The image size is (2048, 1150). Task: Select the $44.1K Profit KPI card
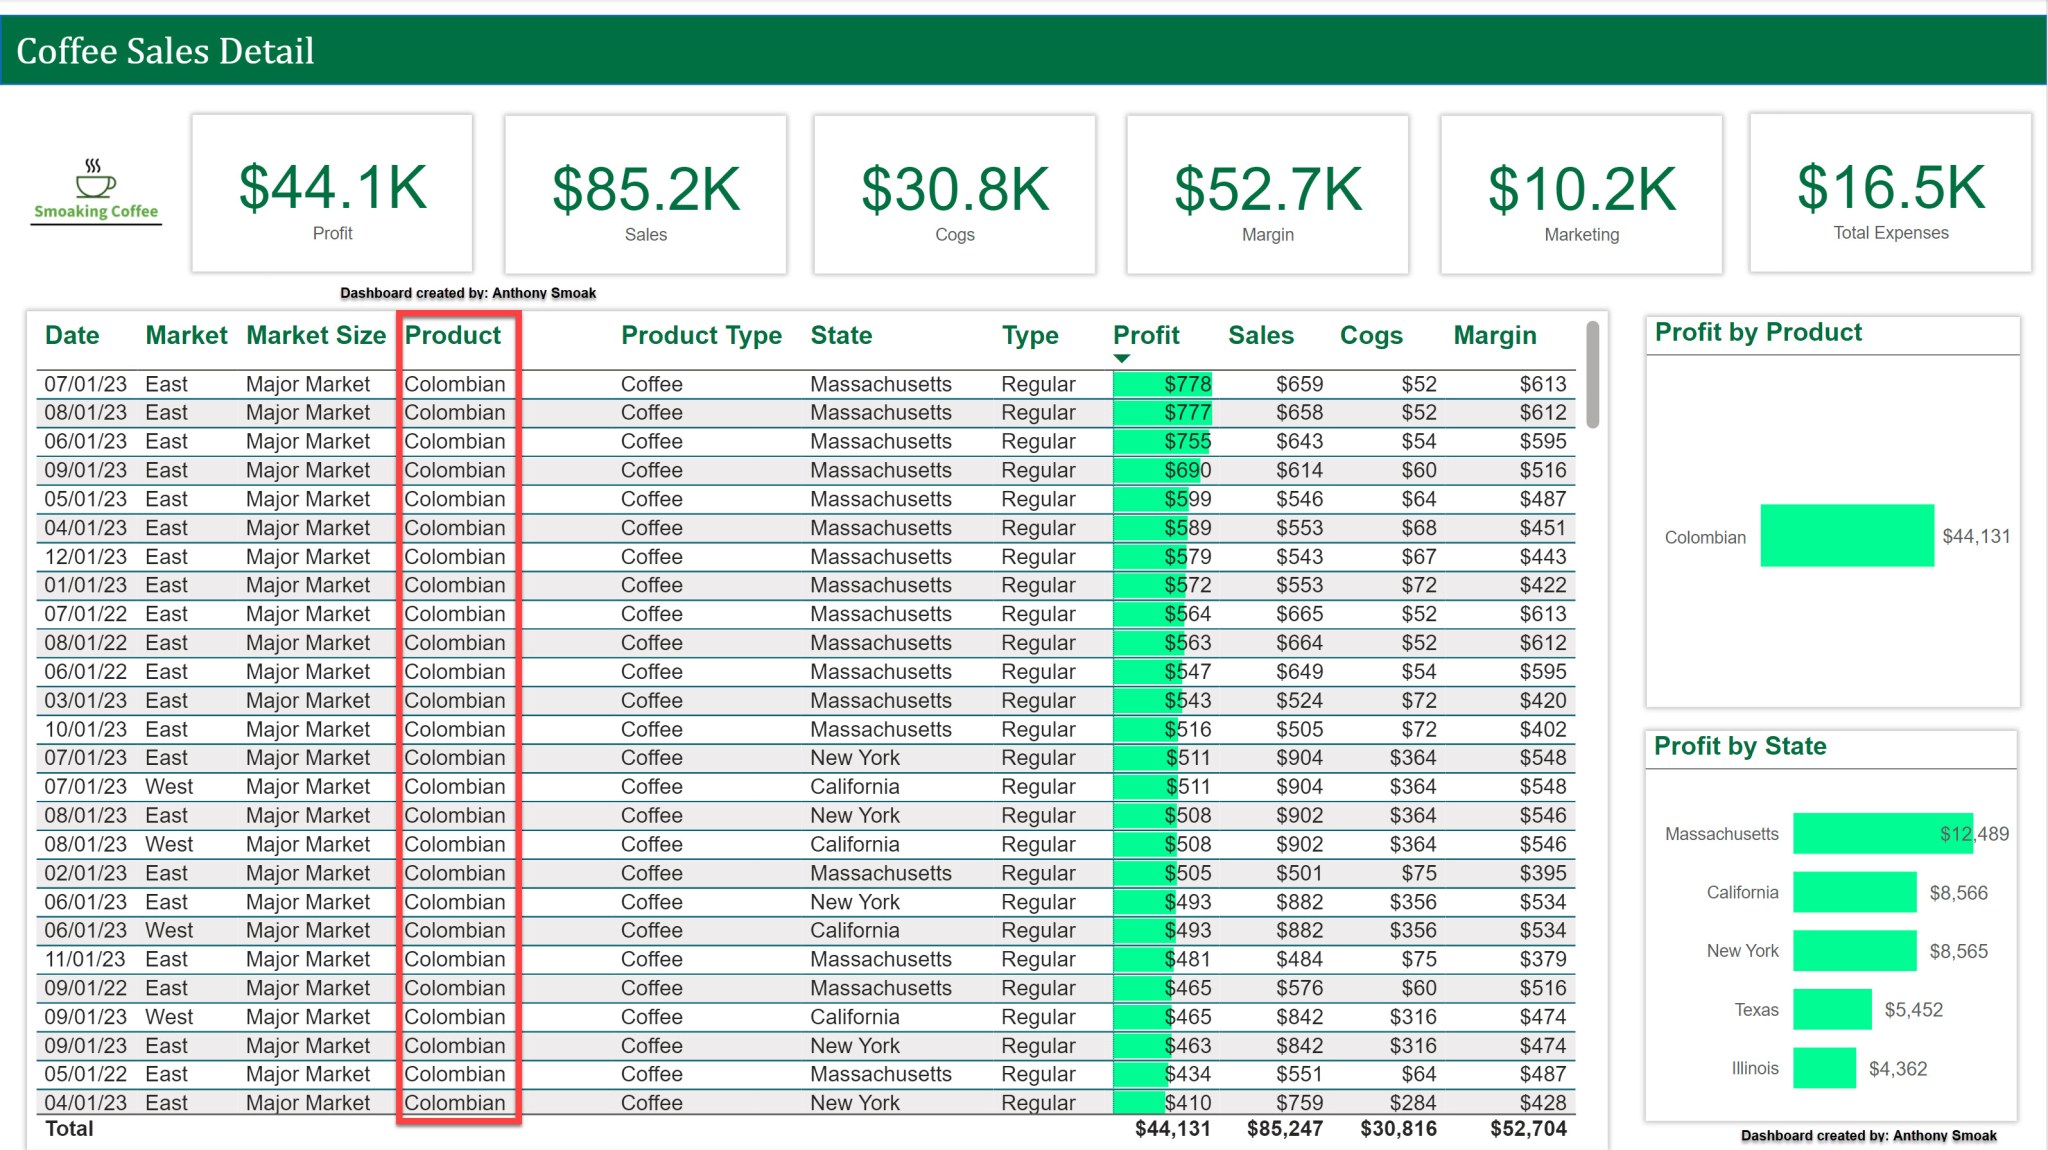coord(331,192)
